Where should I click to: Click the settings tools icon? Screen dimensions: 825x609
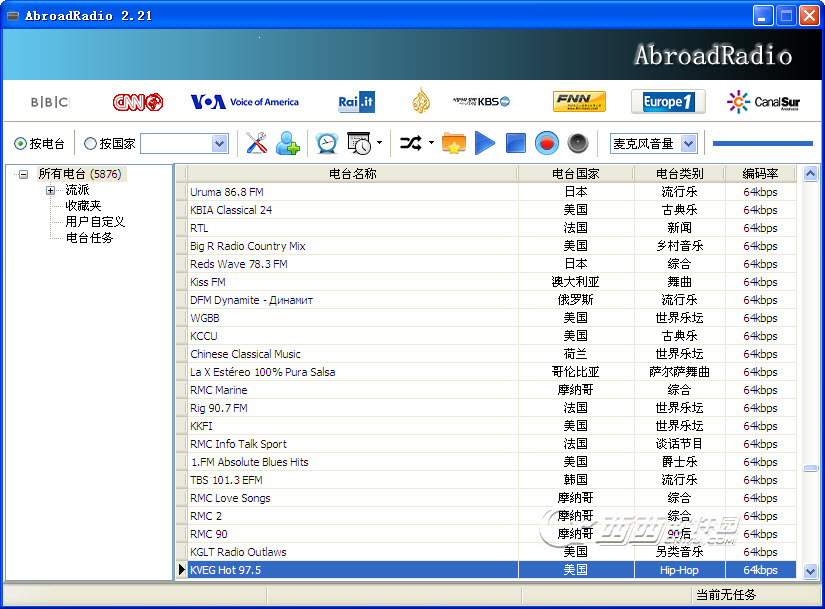(x=257, y=144)
